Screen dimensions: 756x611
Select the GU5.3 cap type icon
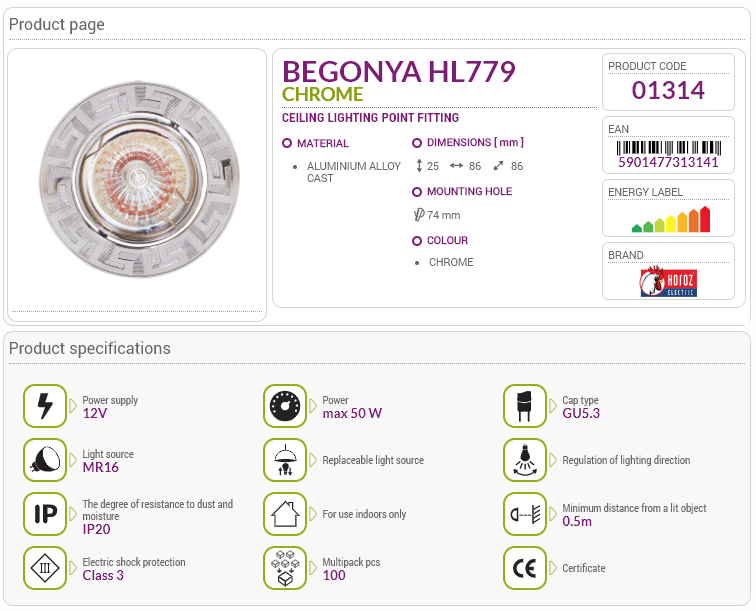point(525,406)
